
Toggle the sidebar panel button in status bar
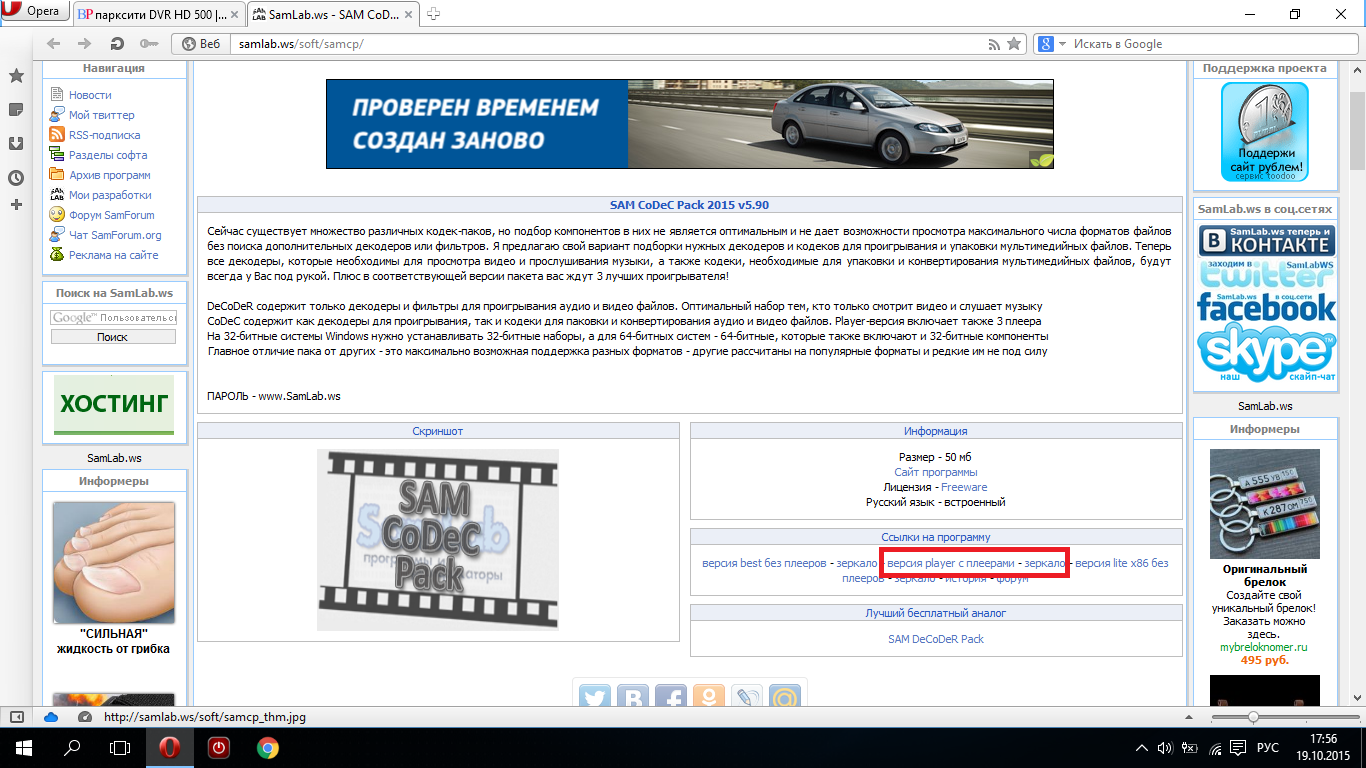pyautogui.click(x=16, y=717)
